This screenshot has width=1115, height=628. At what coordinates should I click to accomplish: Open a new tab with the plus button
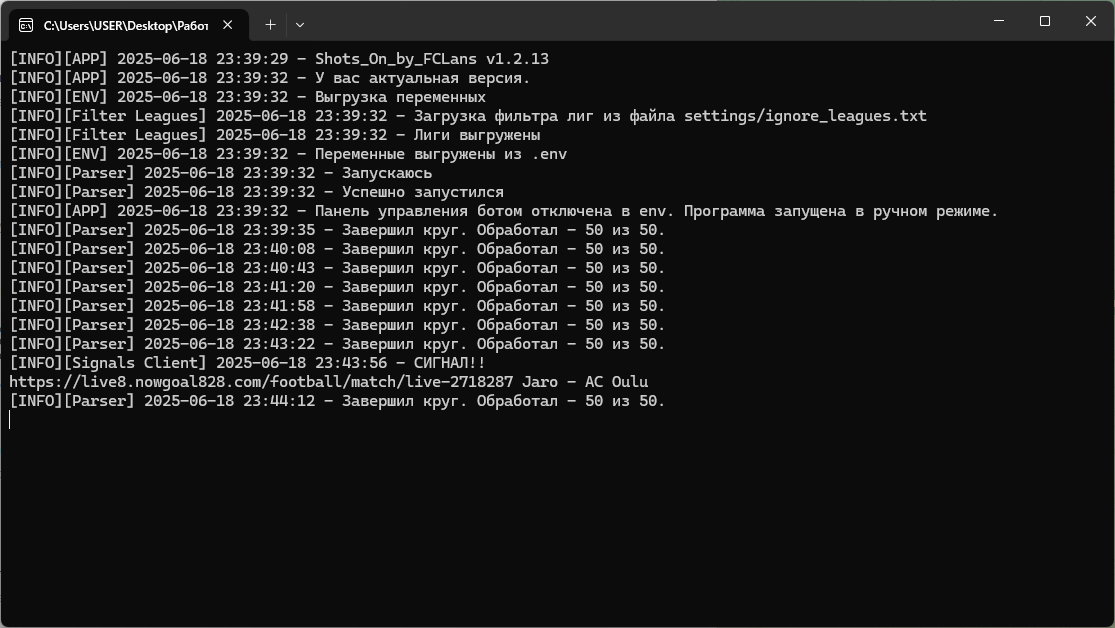[270, 24]
